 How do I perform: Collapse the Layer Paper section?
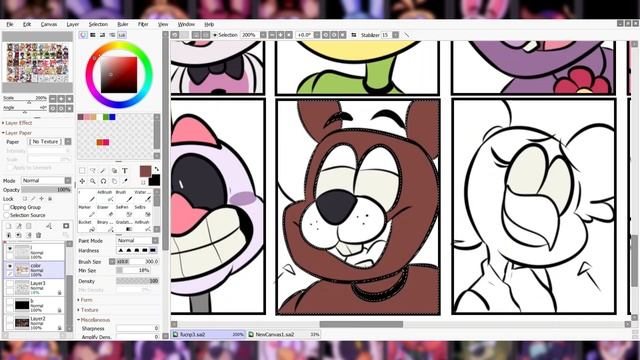click(x=17, y=133)
